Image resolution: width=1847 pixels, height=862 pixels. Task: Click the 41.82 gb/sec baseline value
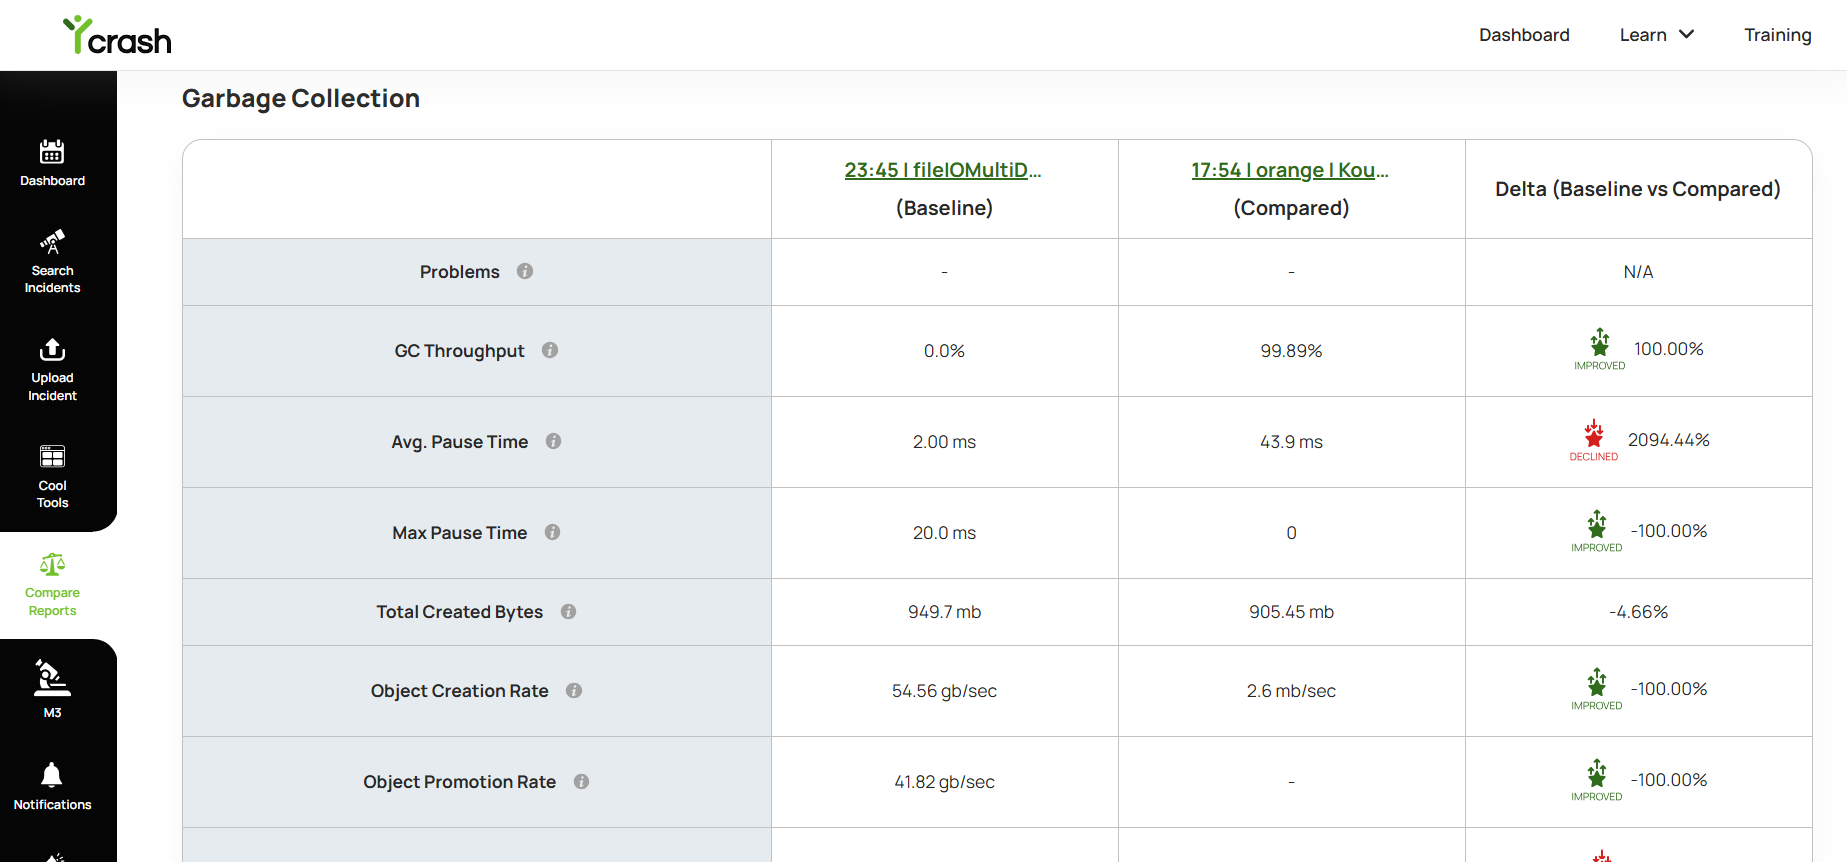[x=944, y=782]
